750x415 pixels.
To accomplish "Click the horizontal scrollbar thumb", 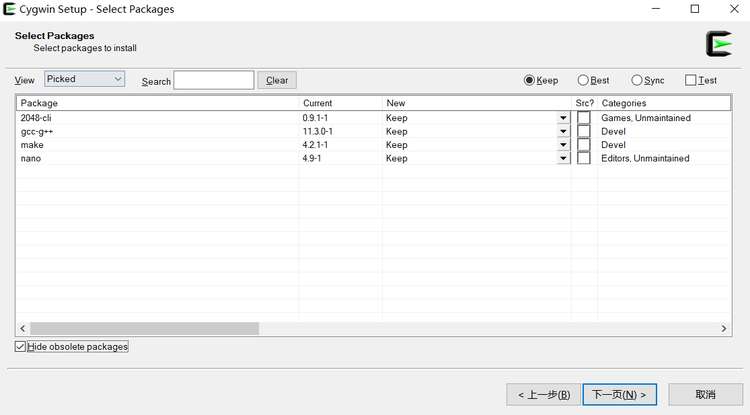I will tap(144, 328).
